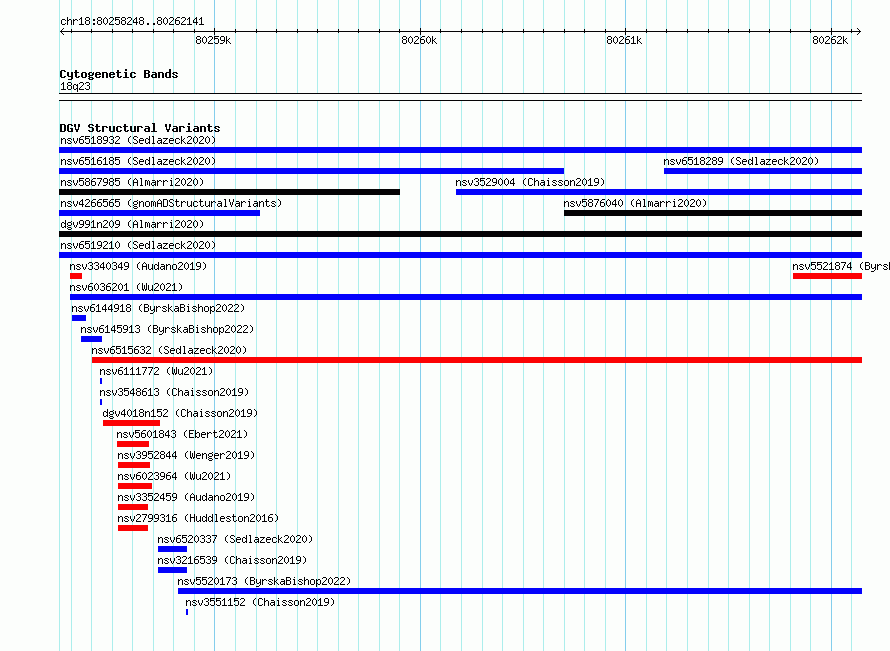This screenshot has width=890, height=651.
Task: Click the ruler's left arrow end
Action: (x=62, y=31)
